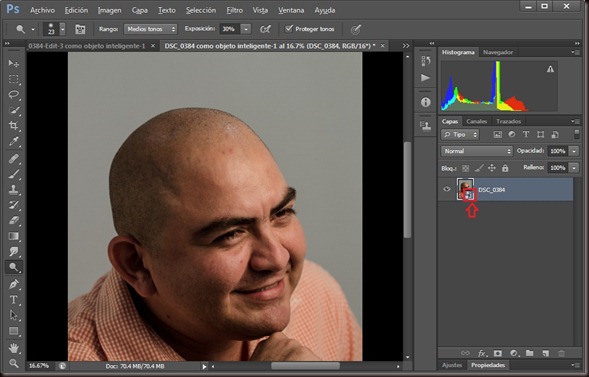Image resolution: width=589 pixels, height=377 pixels.
Task: Select the Move tool
Action: [14, 63]
